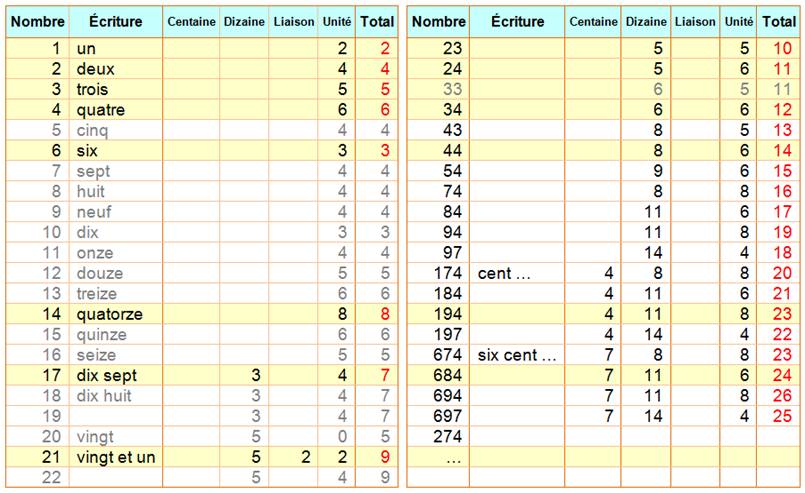Click the 'Total' header in right table

click(778, 21)
